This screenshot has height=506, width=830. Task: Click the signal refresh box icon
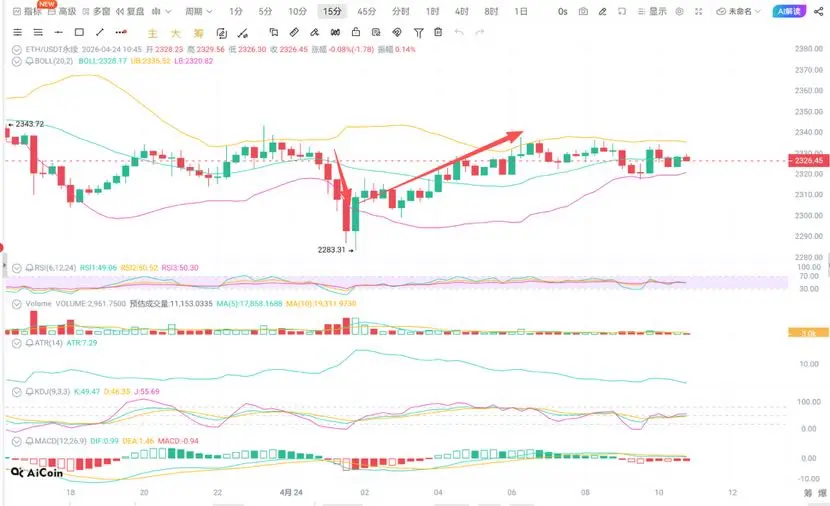pos(222,33)
